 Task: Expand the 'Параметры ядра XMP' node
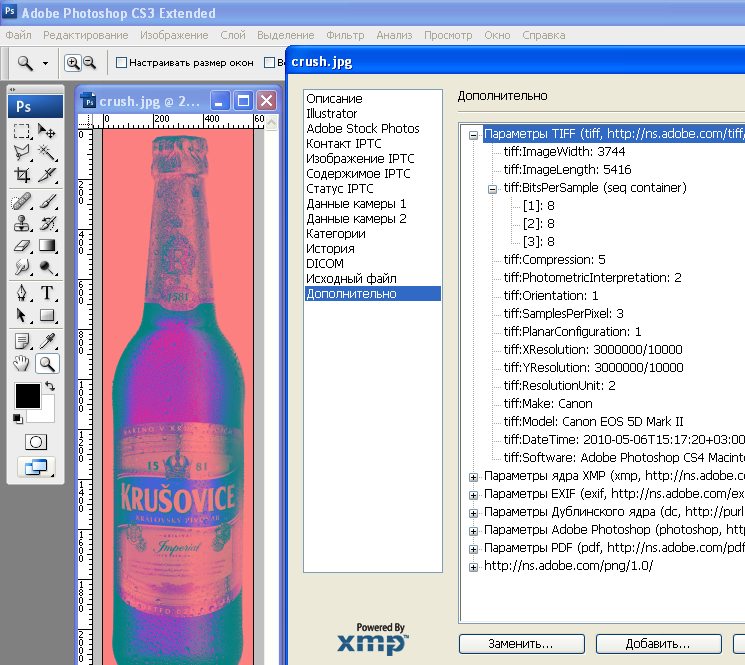click(x=473, y=477)
